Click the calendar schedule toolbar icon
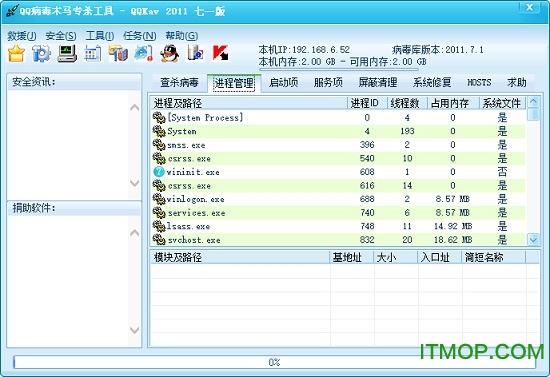This screenshot has width=550, height=377. [x=93, y=54]
